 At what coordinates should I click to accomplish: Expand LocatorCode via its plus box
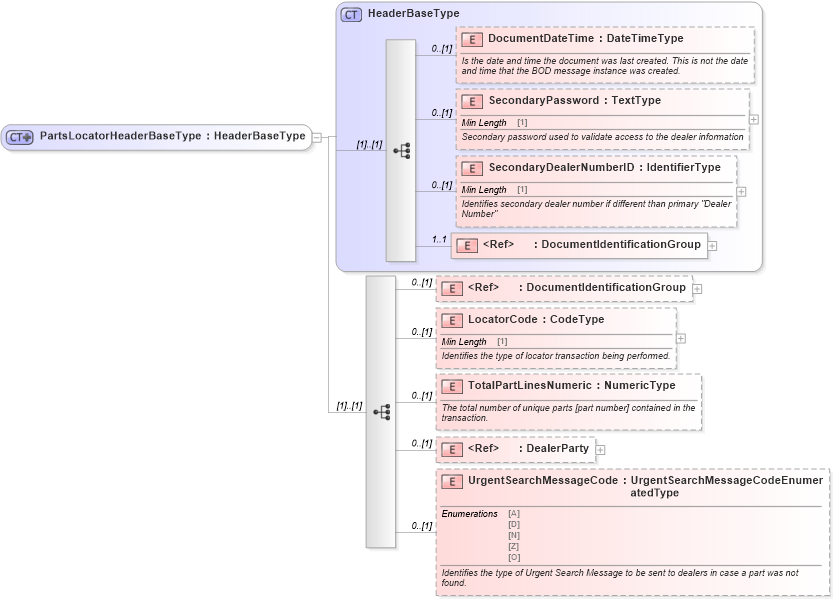pyautogui.click(x=681, y=339)
